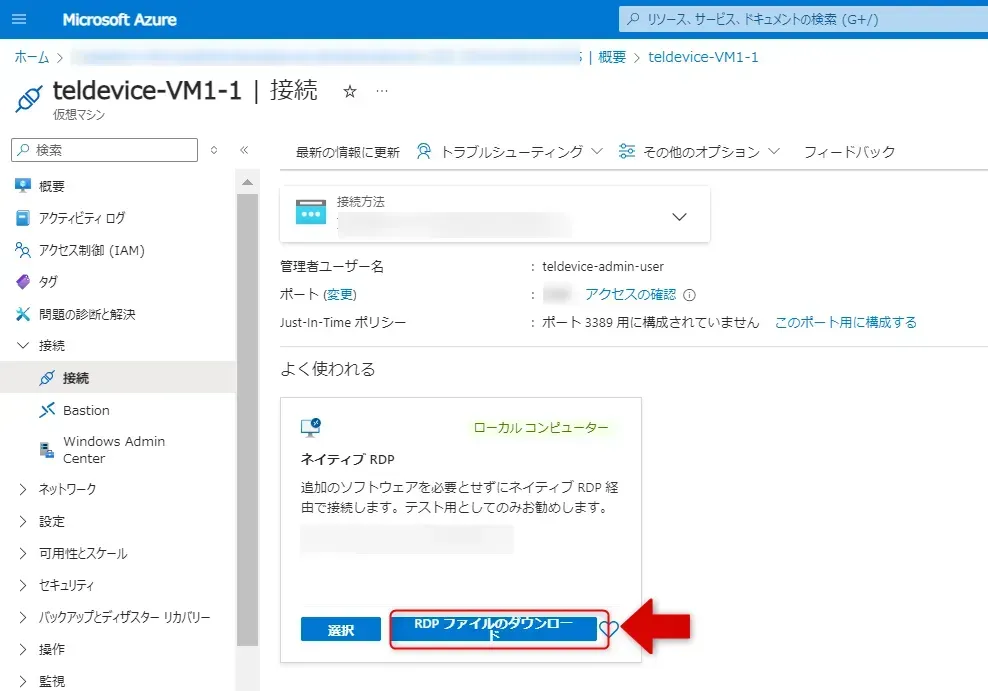
Task: Select Bastion in the sidebar
Action: pyautogui.click(x=86, y=410)
